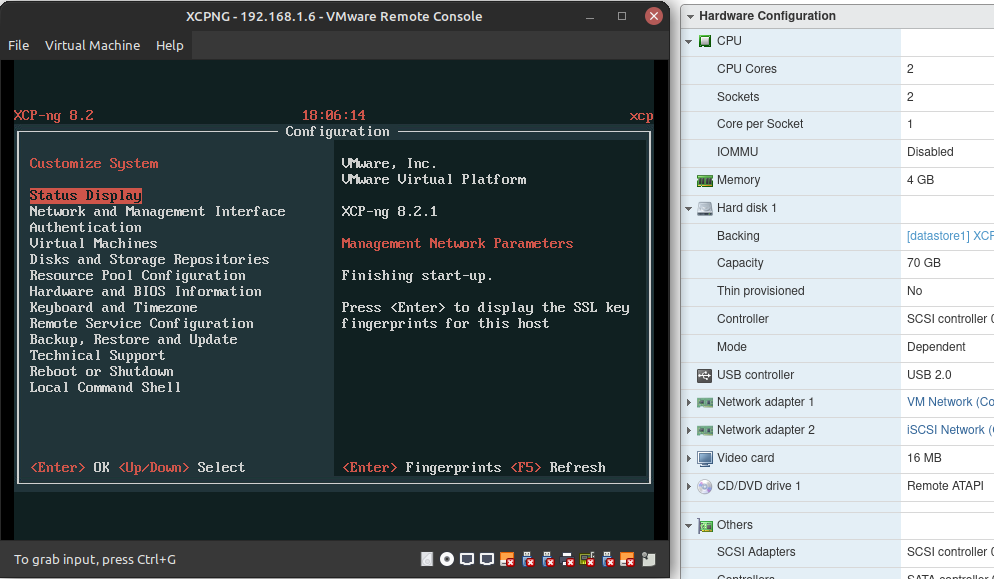
Task: Click the IOMMU Disabled value
Action: click(x=930, y=152)
